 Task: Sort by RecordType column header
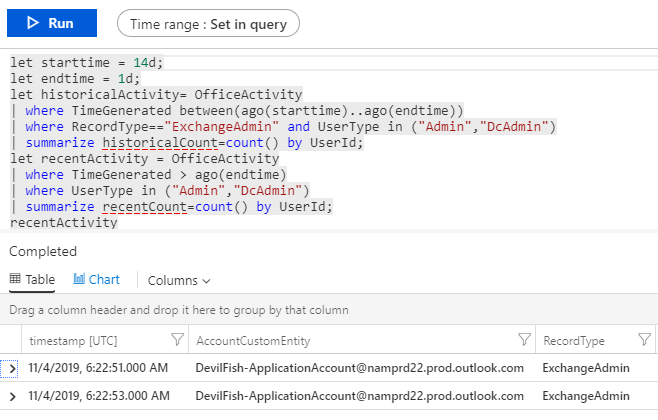coord(573,340)
